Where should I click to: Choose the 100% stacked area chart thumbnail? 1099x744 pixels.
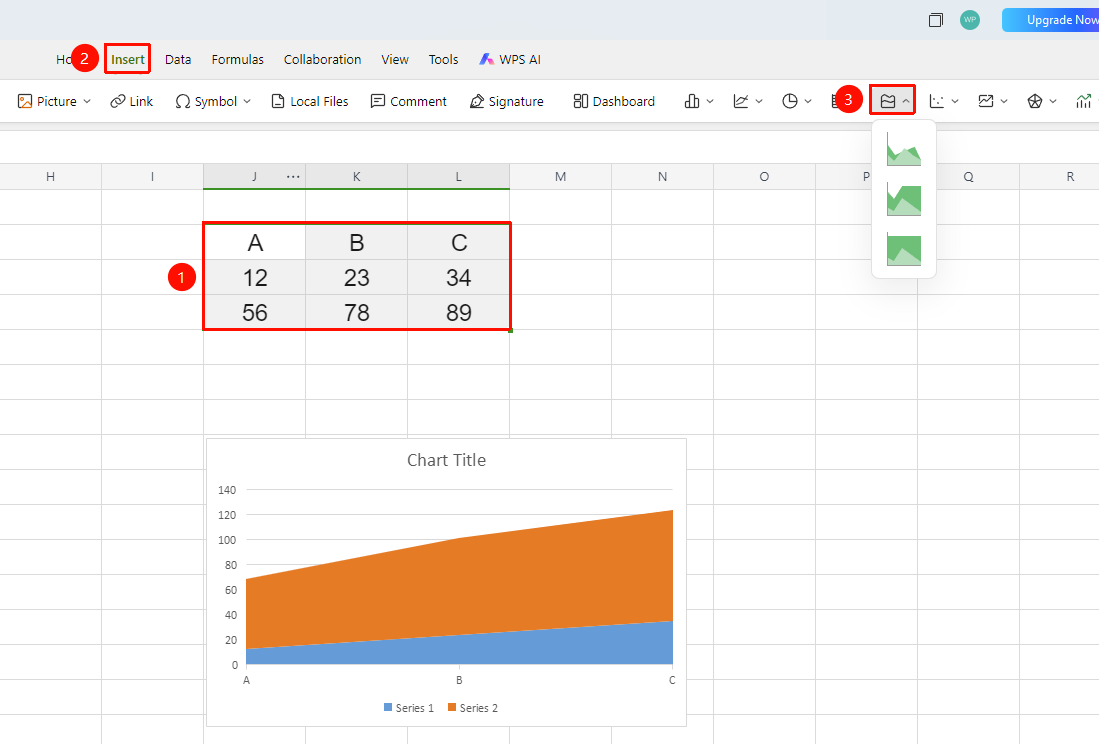903,250
